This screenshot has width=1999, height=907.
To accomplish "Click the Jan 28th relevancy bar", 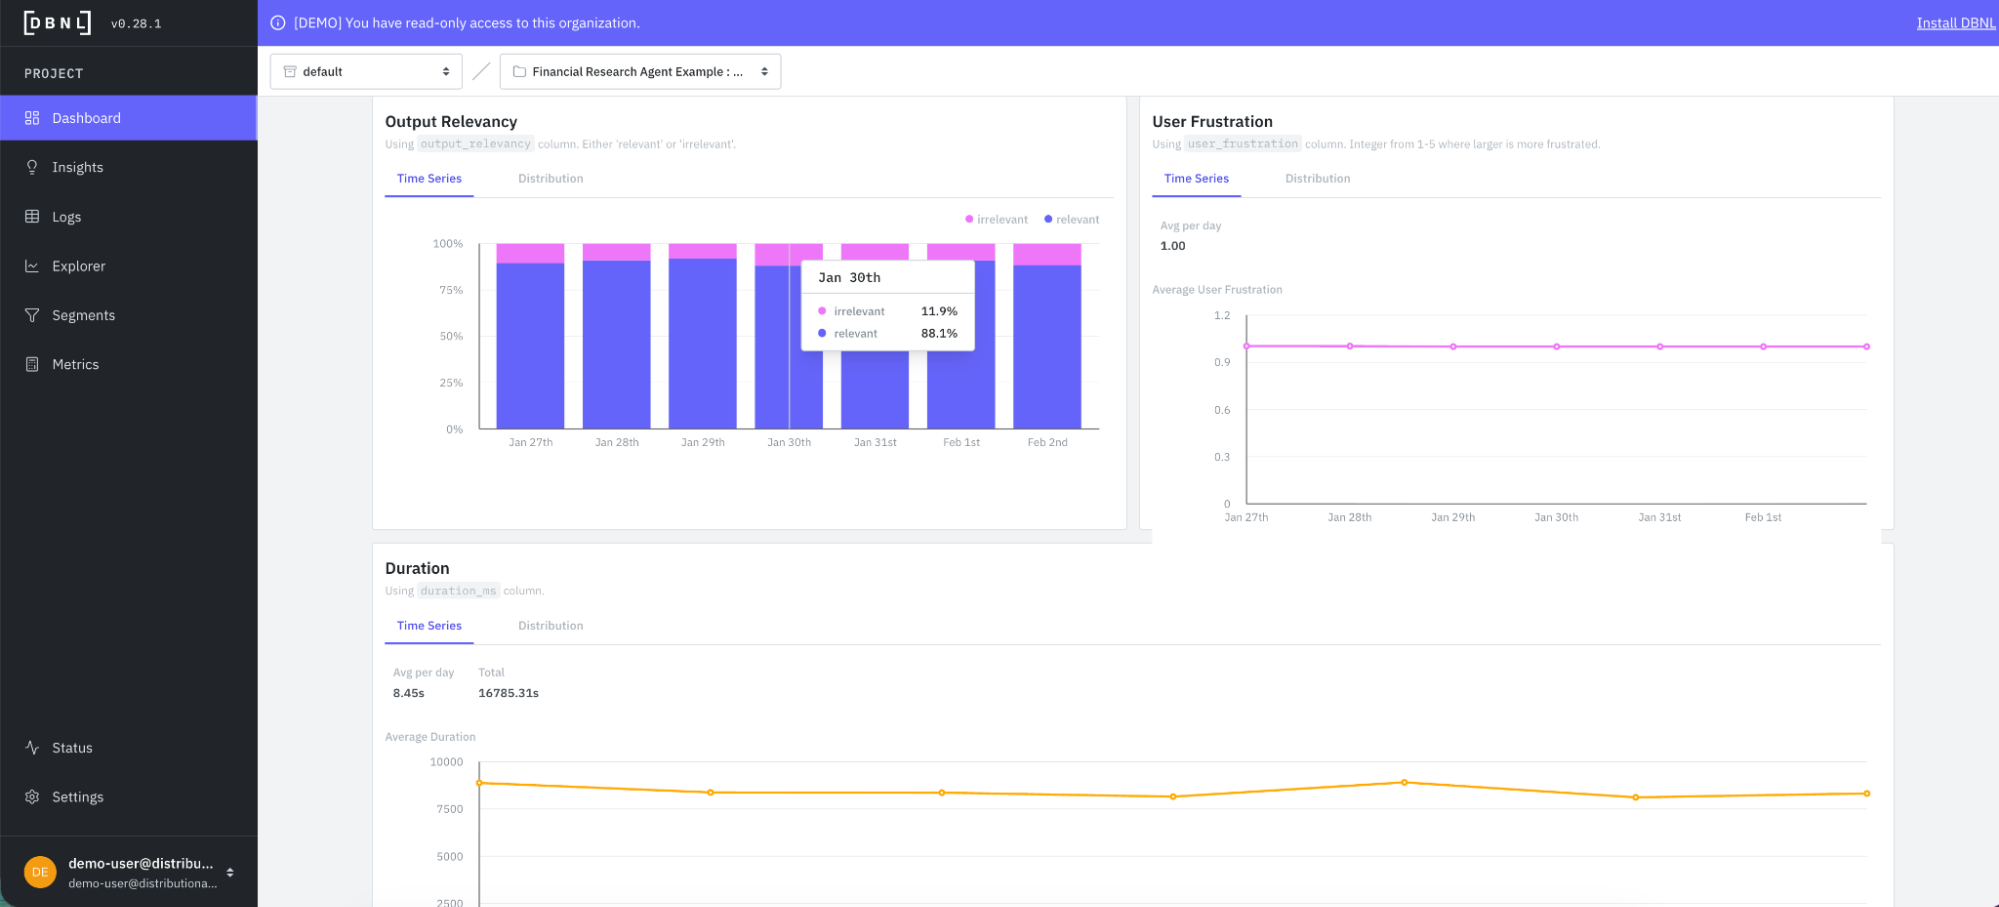I will pos(617,336).
